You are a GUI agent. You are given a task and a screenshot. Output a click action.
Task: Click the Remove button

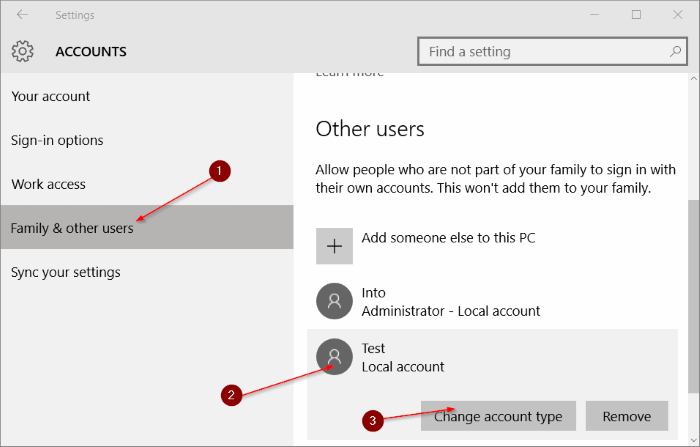(627, 416)
